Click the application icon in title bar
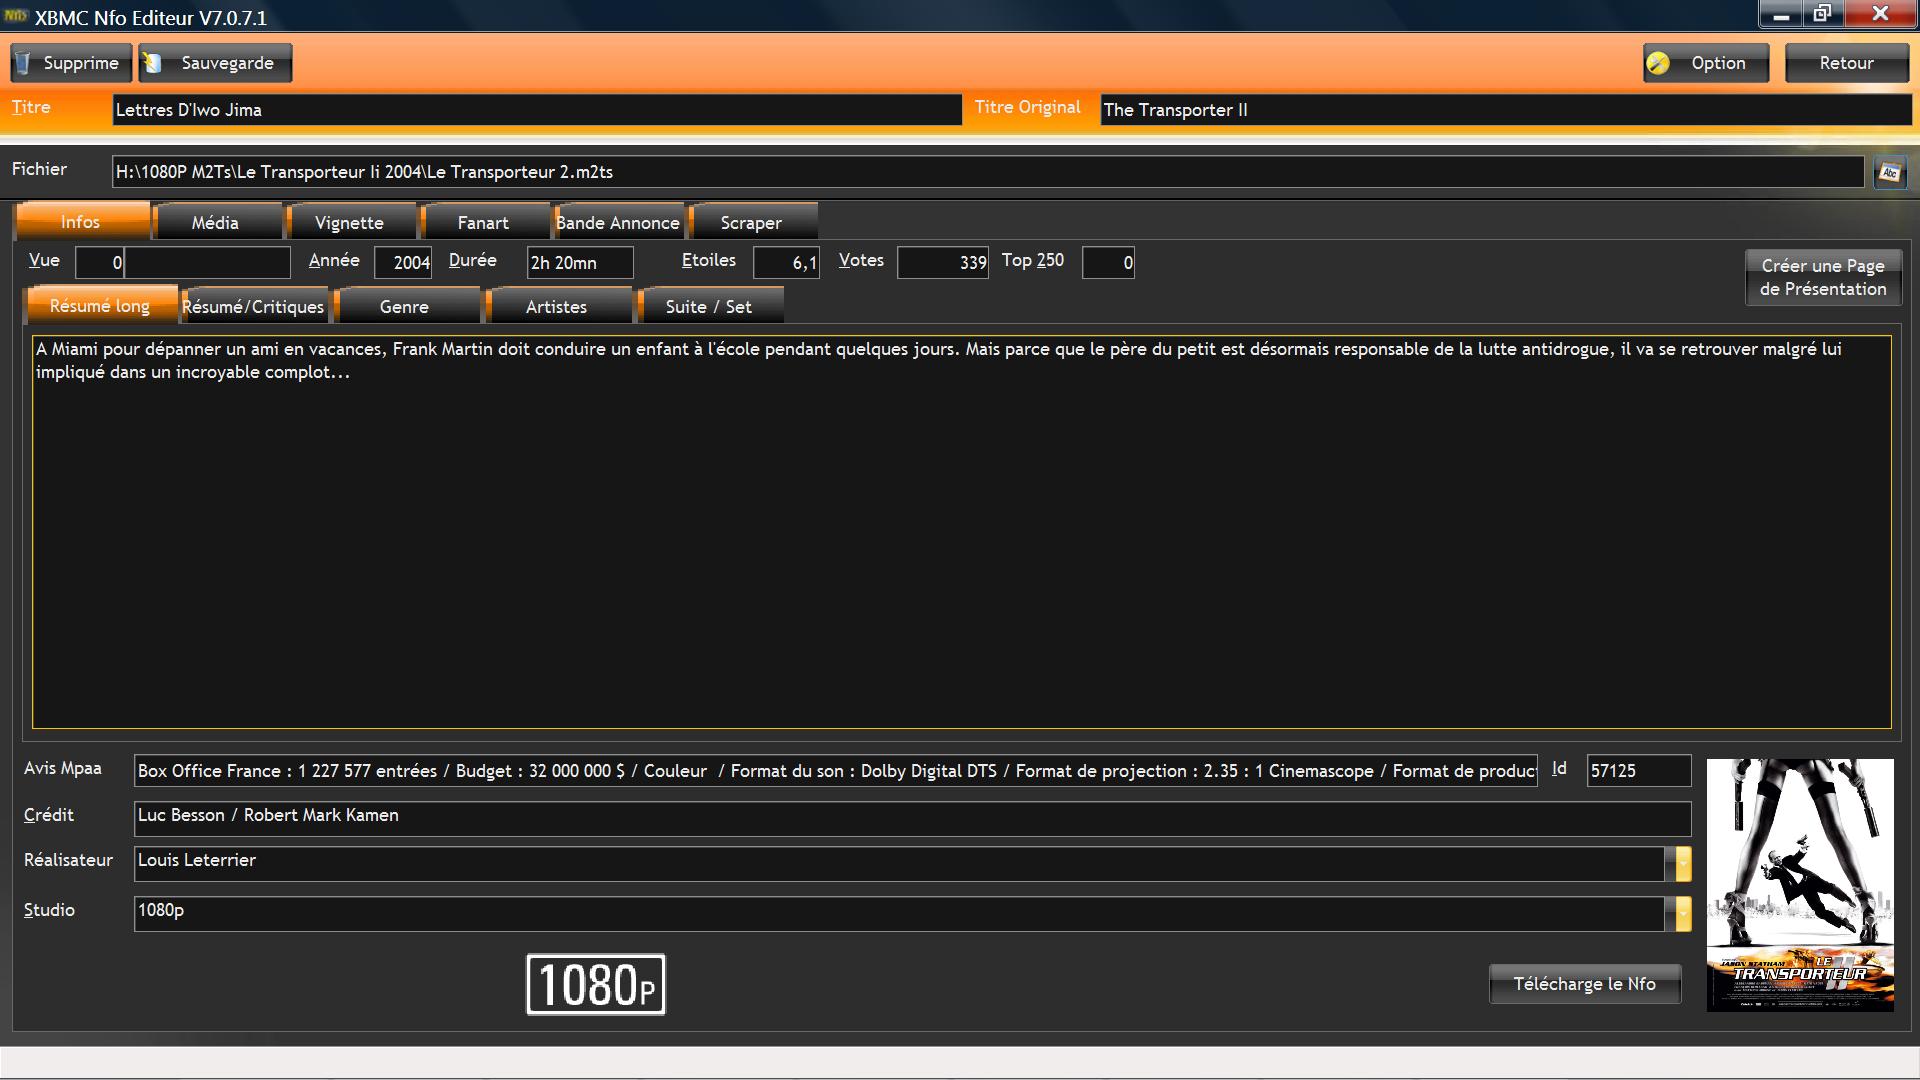Viewport: 1920px width, 1080px height. click(x=15, y=16)
